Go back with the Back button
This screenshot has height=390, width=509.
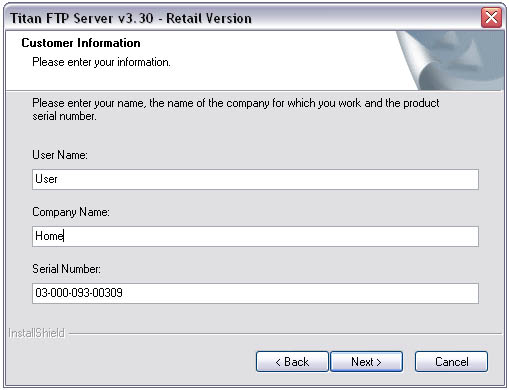(x=292, y=362)
